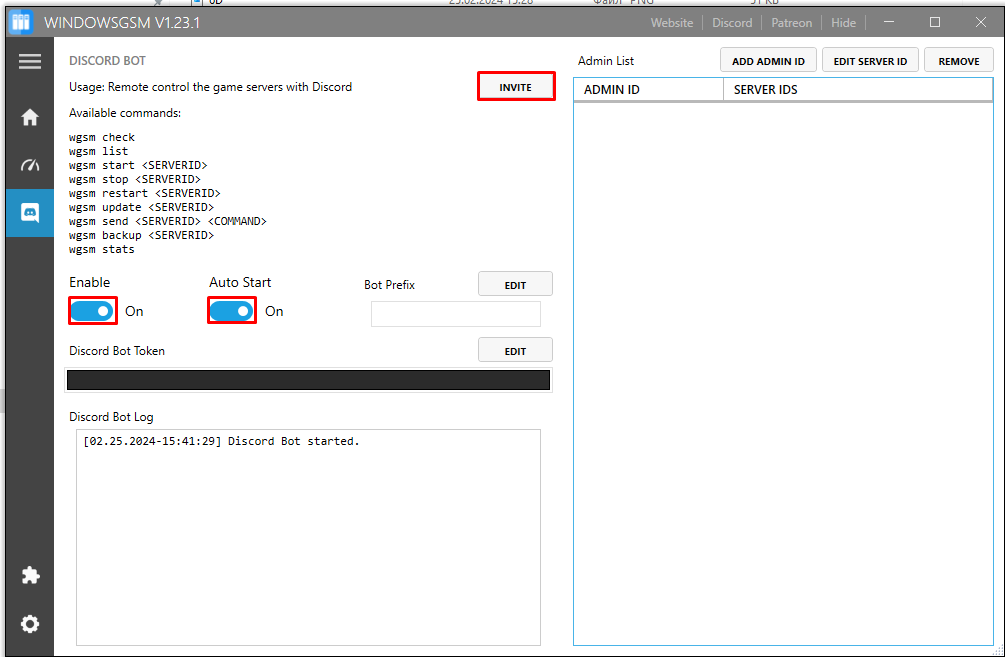Open the Patreon link in title bar
This screenshot has height=657, width=1005.
792,23
